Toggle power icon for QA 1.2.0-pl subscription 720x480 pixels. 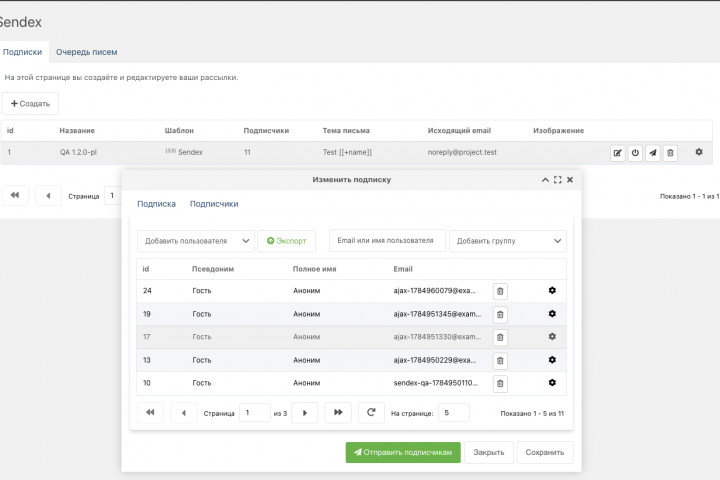pos(635,153)
